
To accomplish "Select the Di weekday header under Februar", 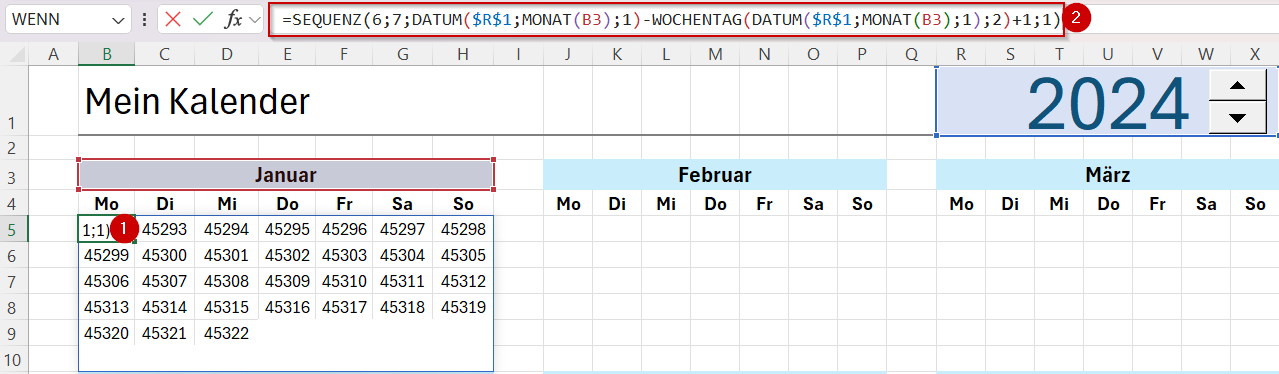I will tap(617, 204).
